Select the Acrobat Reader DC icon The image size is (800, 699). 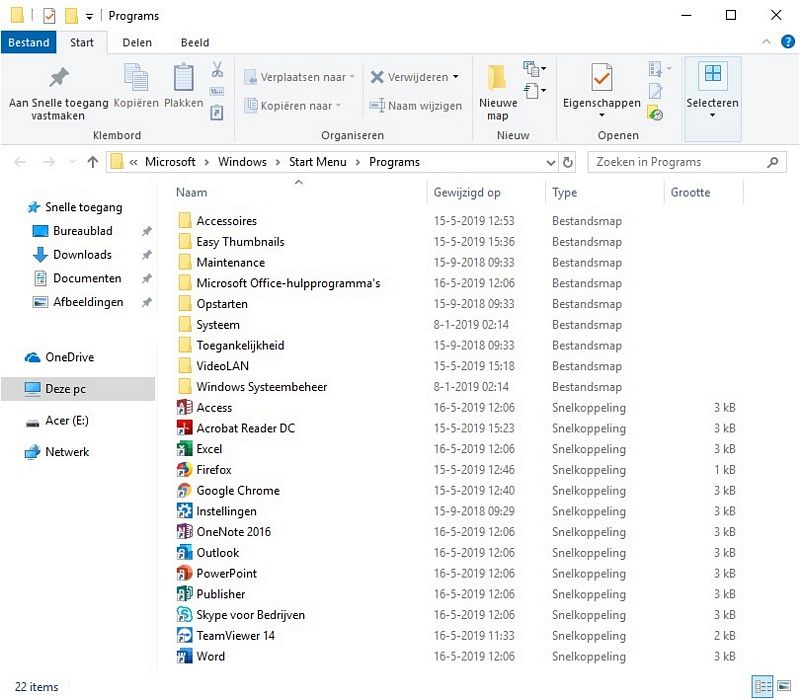click(x=184, y=428)
